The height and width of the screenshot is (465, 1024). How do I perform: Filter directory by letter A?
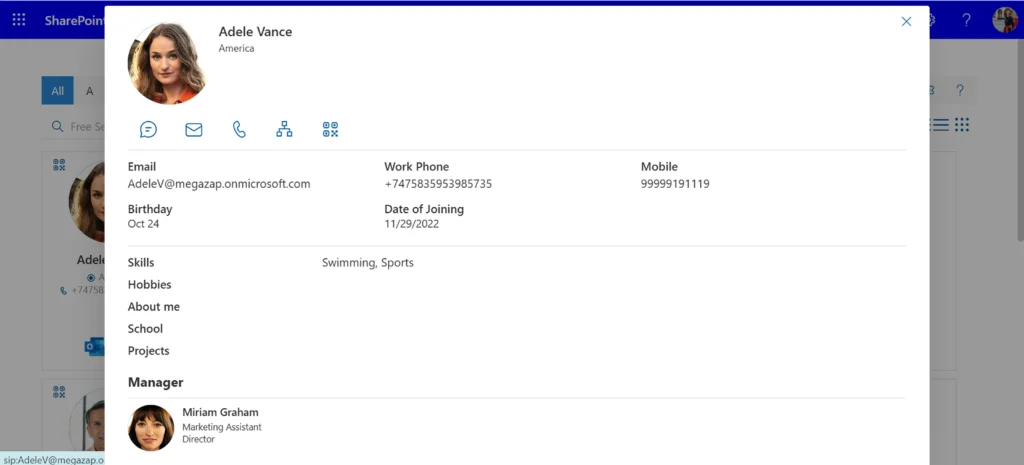click(89, 91)
